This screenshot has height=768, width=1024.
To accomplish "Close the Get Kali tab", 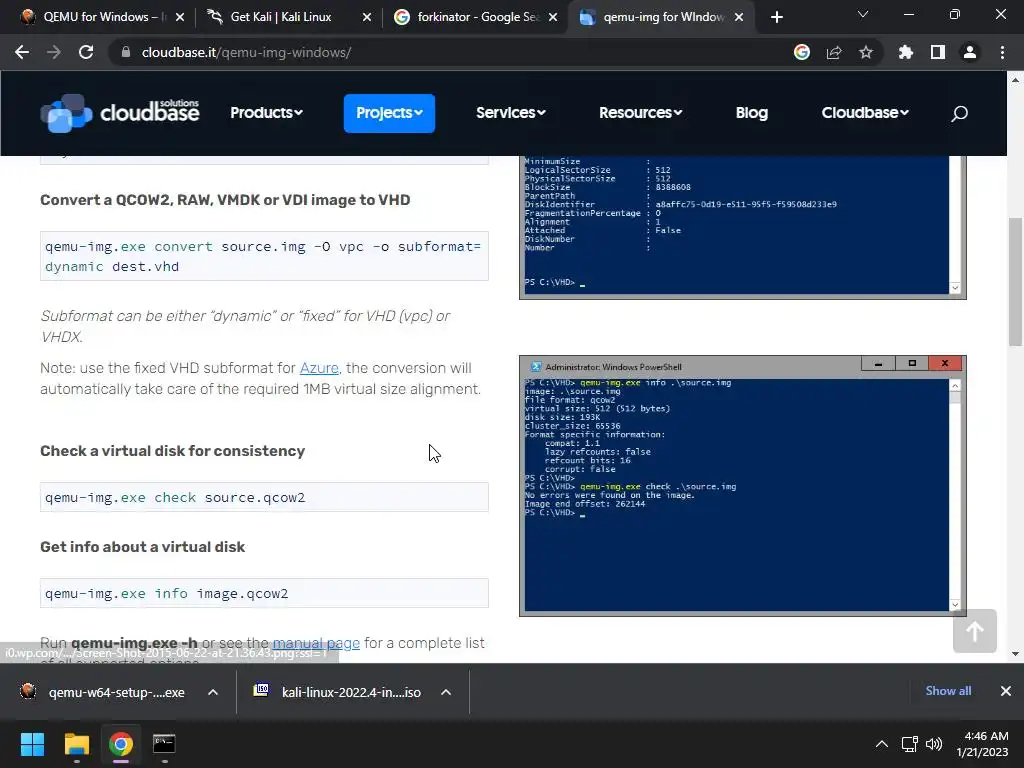I will point(367,17).
